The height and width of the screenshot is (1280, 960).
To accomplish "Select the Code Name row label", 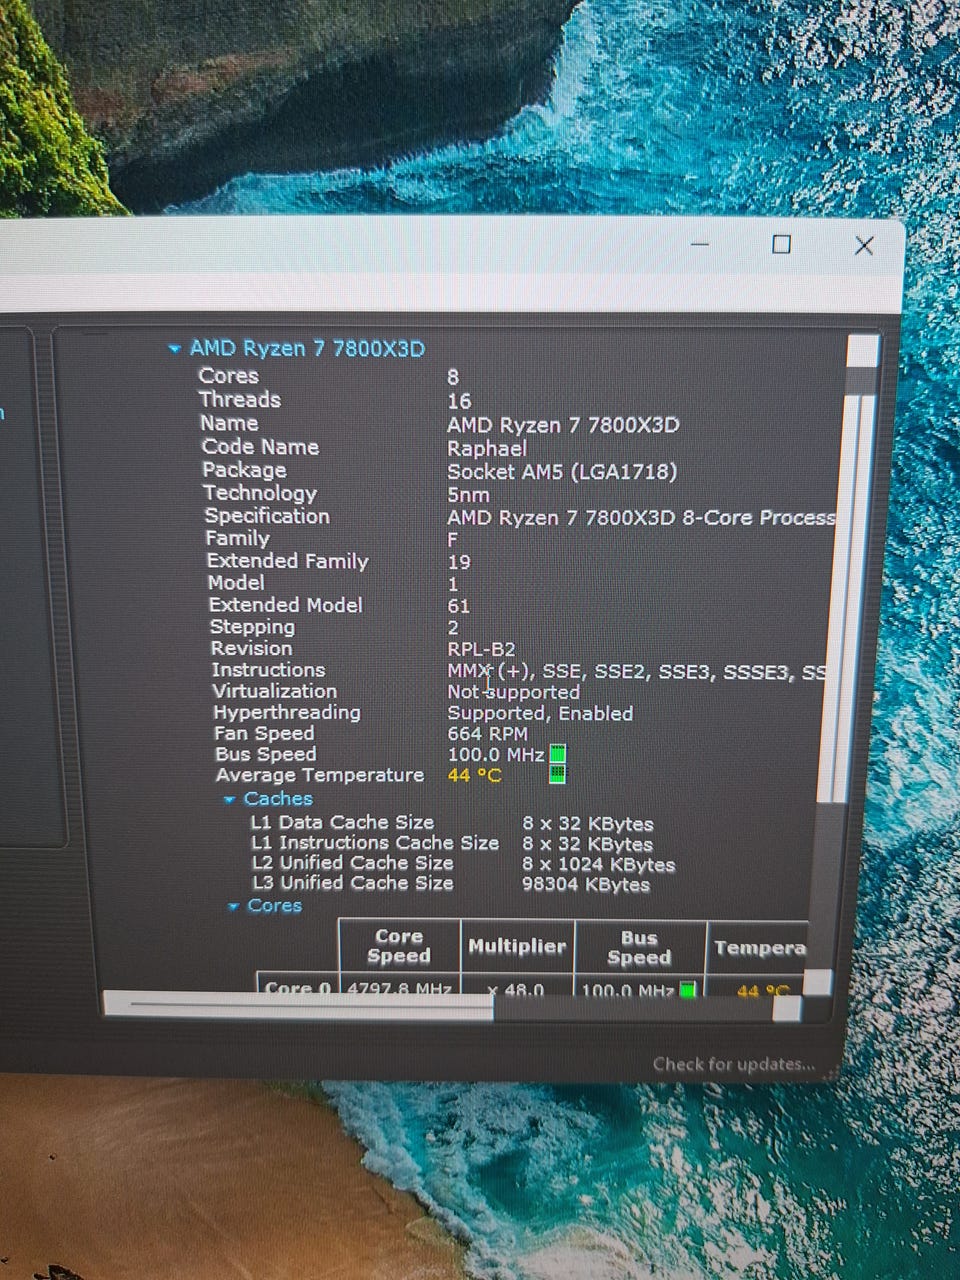I will [260, 447].
